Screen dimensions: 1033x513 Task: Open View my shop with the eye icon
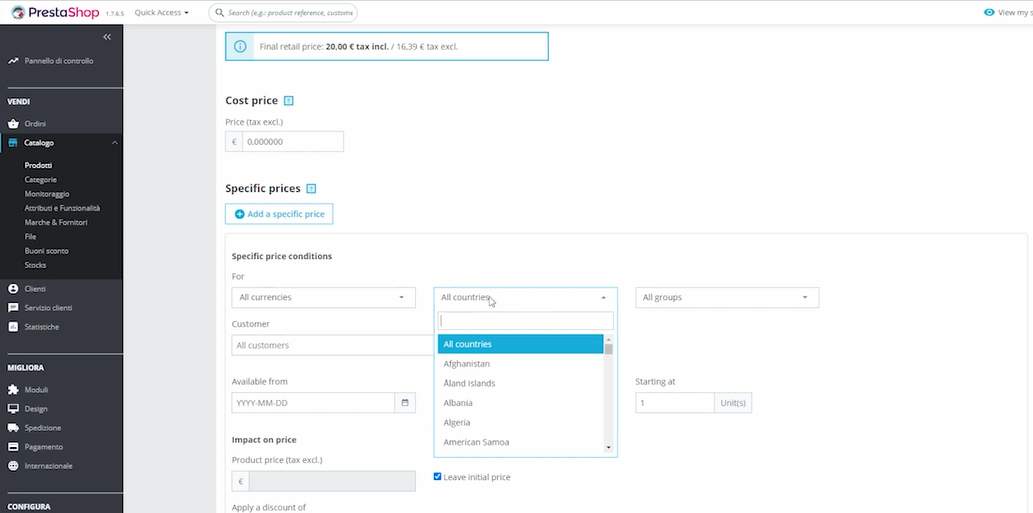coord(989,13)
